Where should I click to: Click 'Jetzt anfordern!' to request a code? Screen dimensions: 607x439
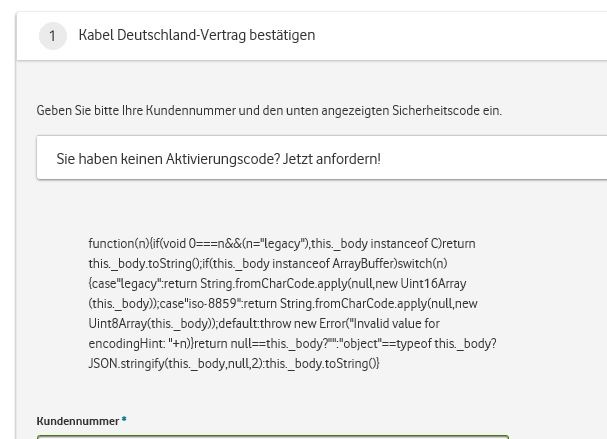point(333,159)
